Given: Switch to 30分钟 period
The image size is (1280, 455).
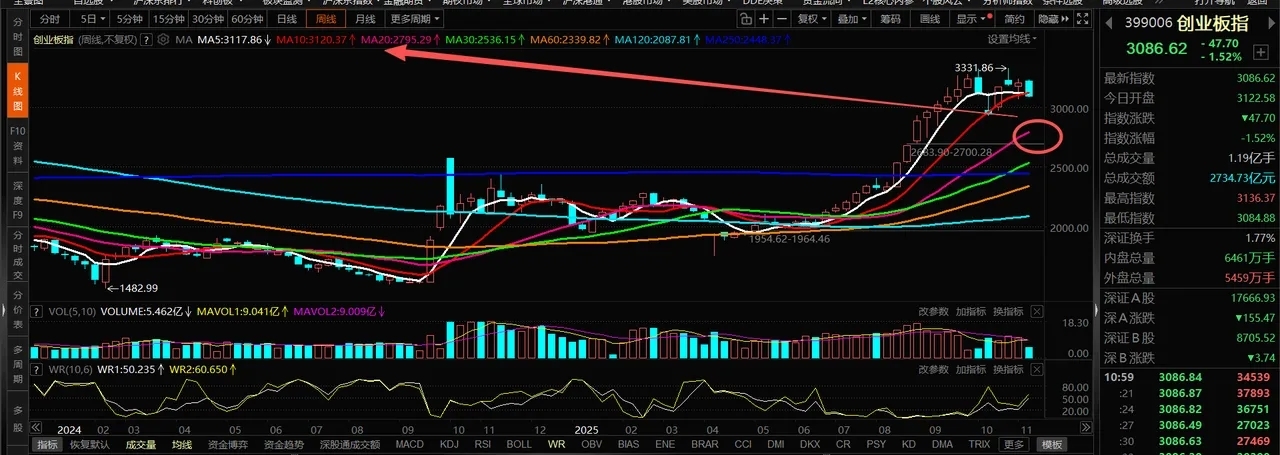Looking at the screenshot, I should pos(207,19).
